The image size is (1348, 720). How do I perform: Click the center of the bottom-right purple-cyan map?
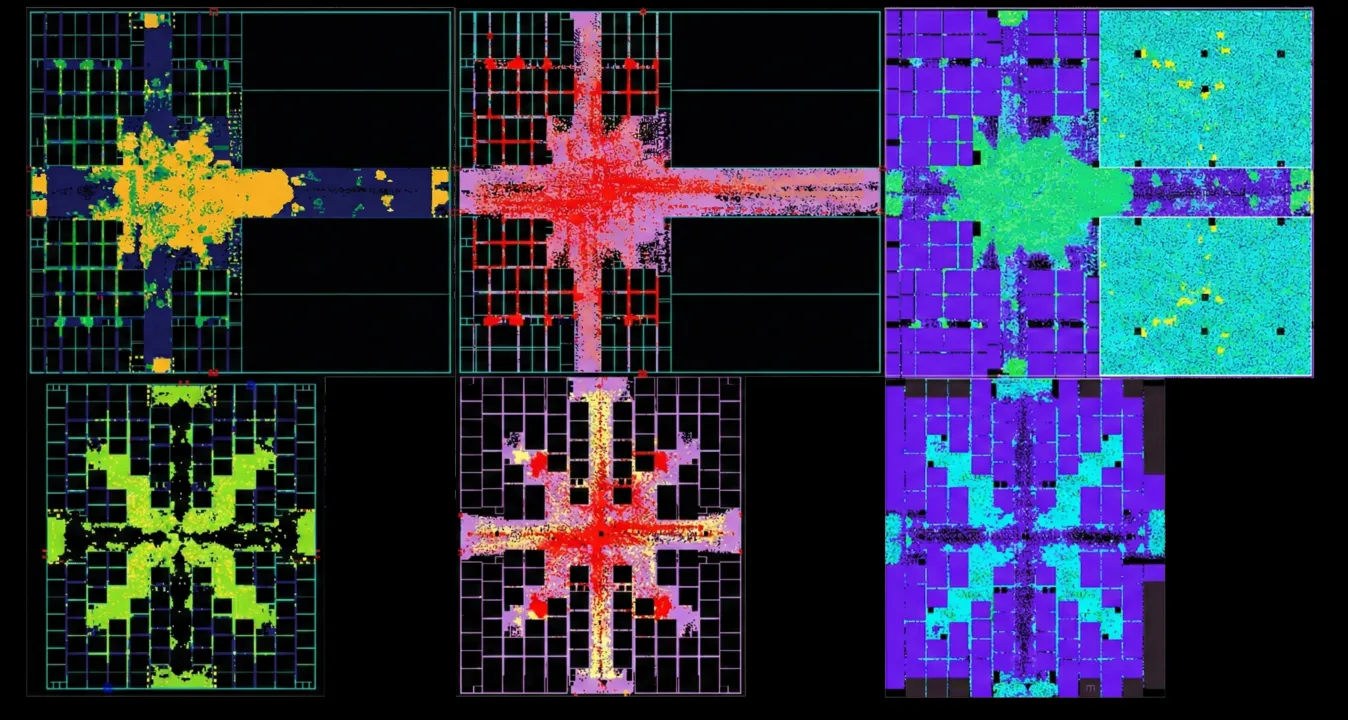click(x=1024, y=536)
